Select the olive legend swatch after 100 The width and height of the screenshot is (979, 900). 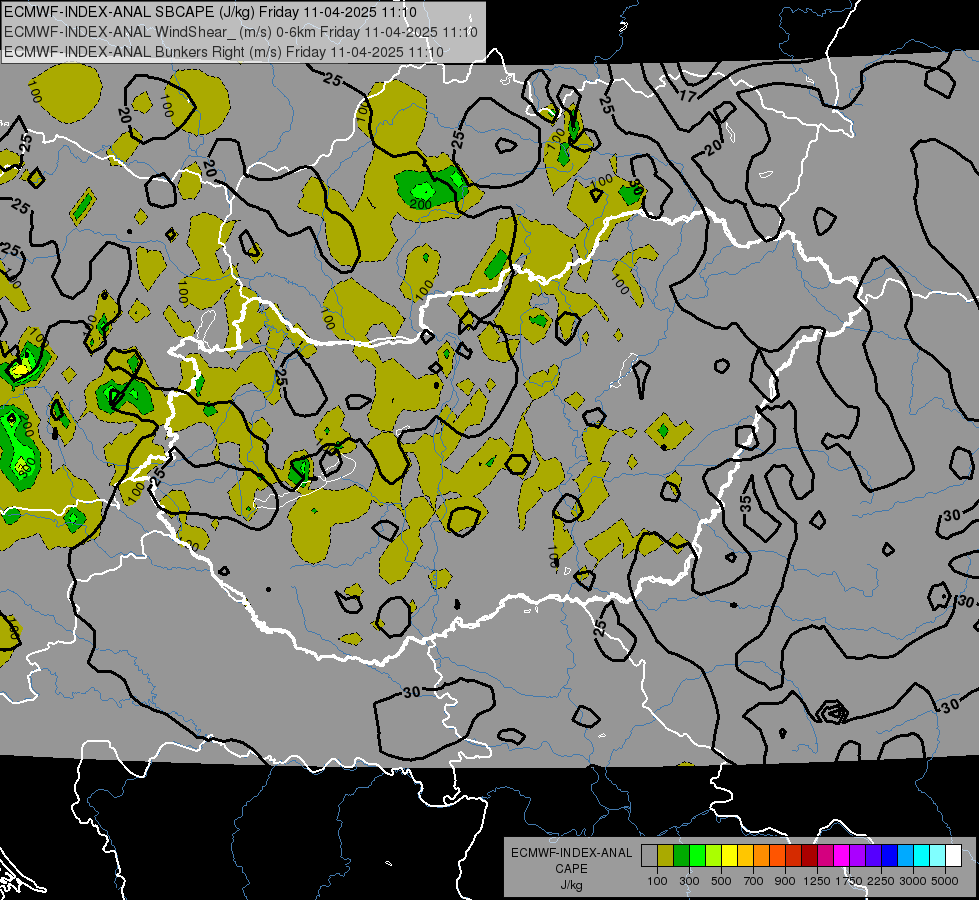(x=665, y=855)
